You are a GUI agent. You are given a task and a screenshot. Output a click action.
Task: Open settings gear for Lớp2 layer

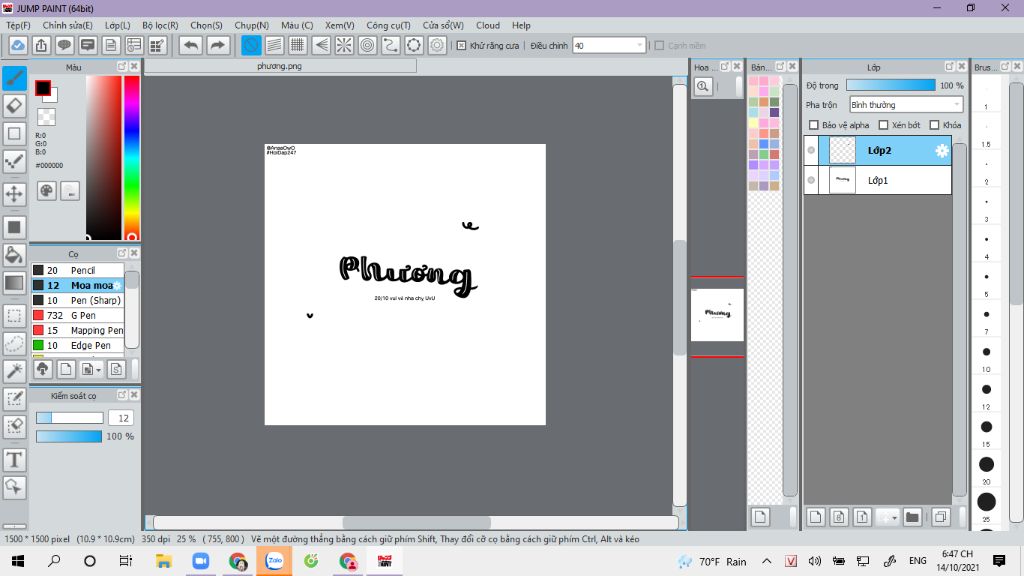click(x=941, y=151)
